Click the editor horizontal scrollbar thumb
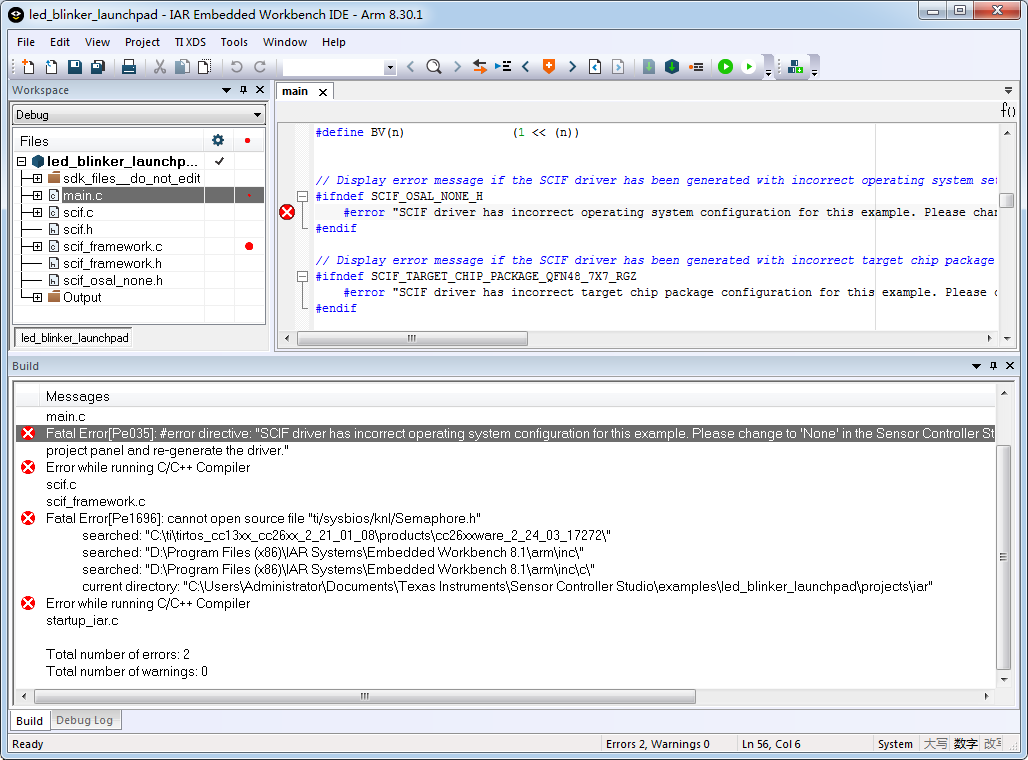 click(412, 338)
